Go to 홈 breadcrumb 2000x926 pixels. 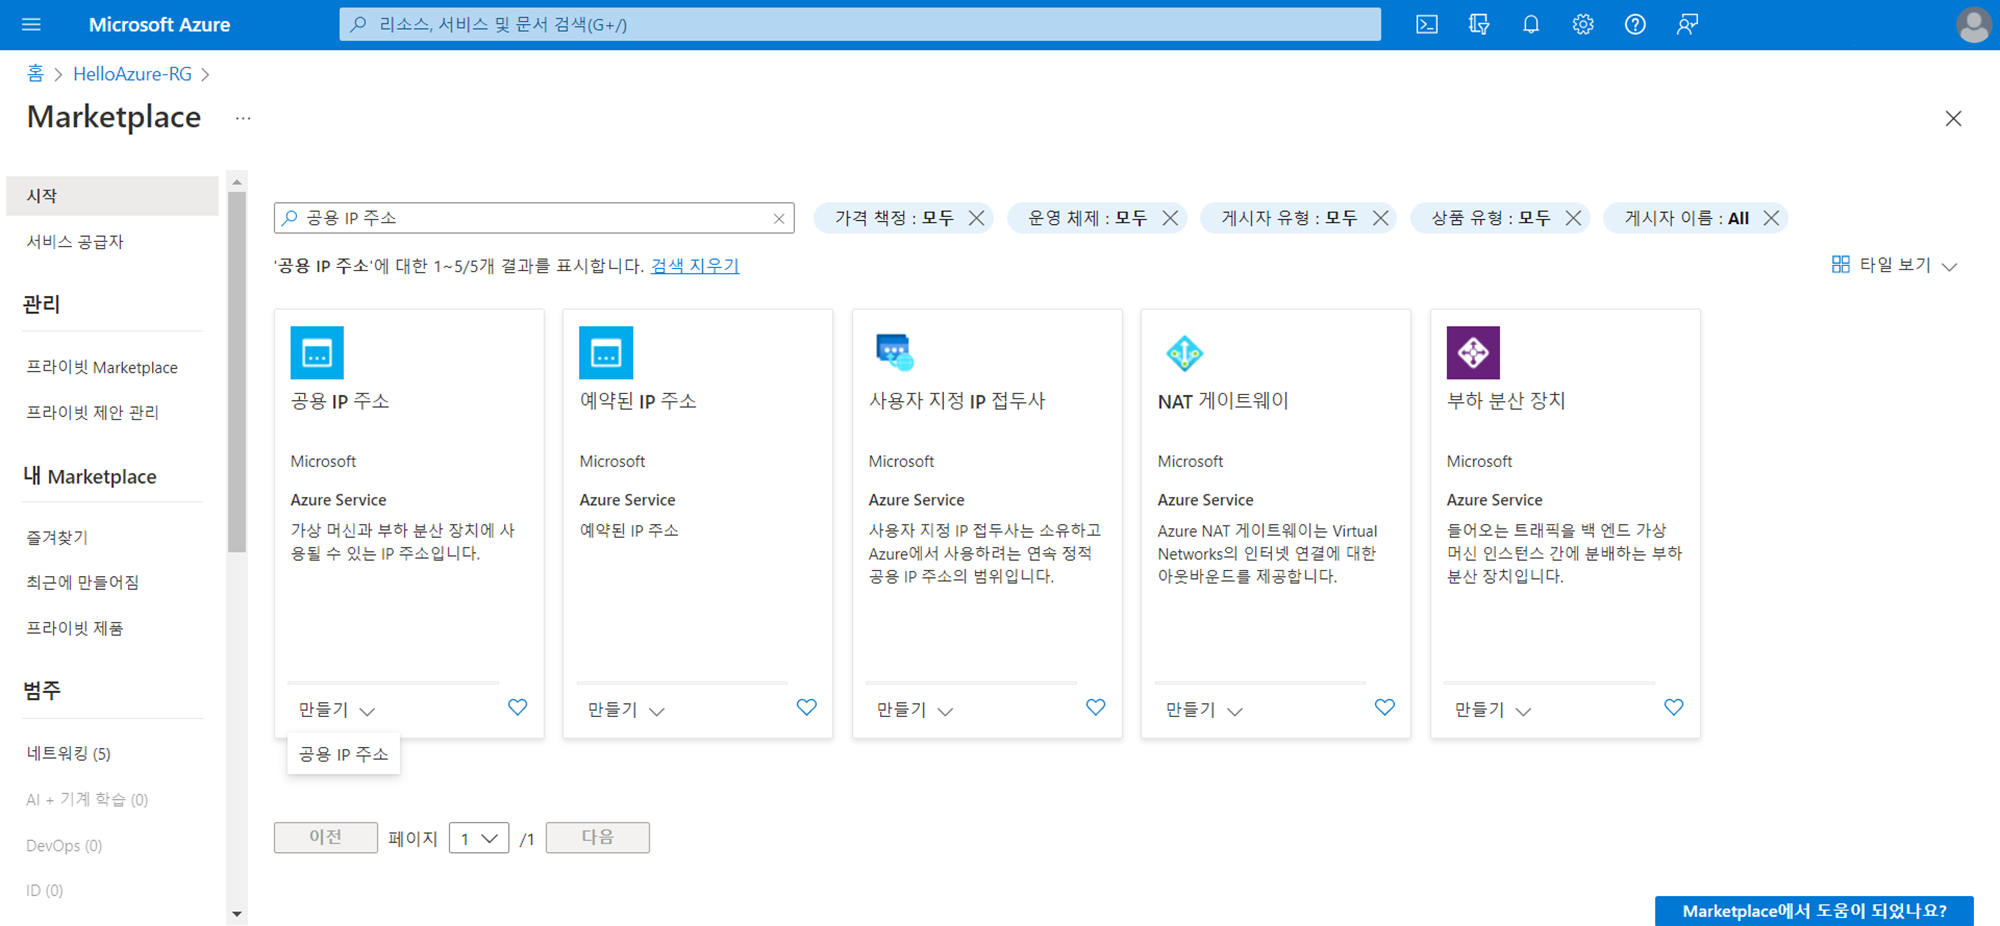(x=35, y=74)
